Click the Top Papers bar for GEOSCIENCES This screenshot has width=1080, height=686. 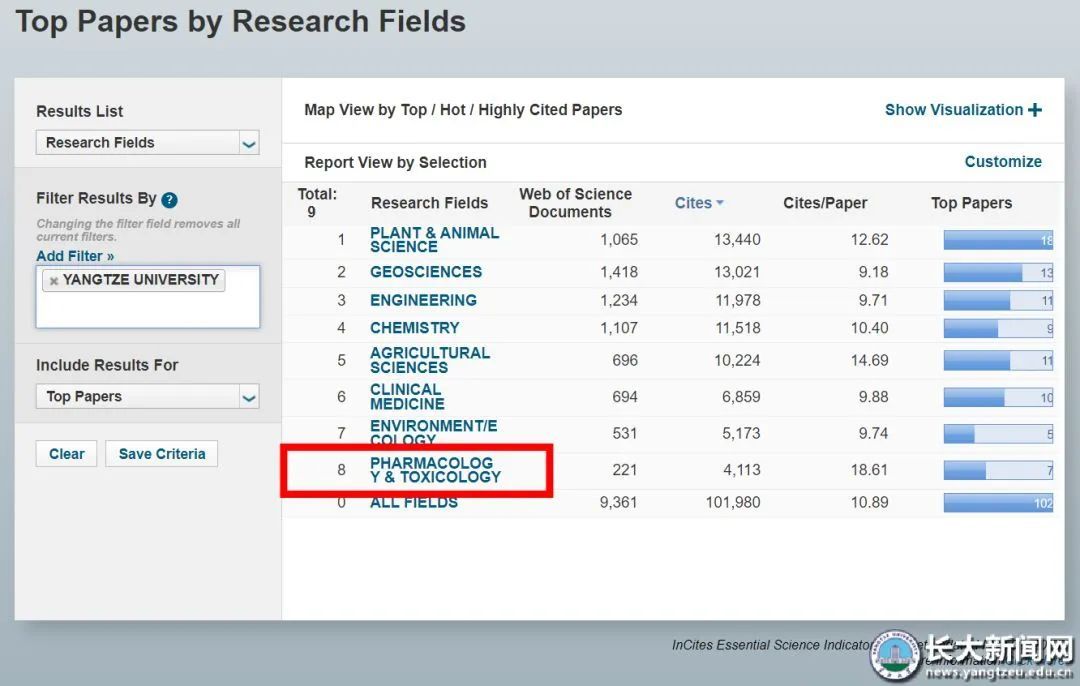pyautogui.click(x=997, y=272)
